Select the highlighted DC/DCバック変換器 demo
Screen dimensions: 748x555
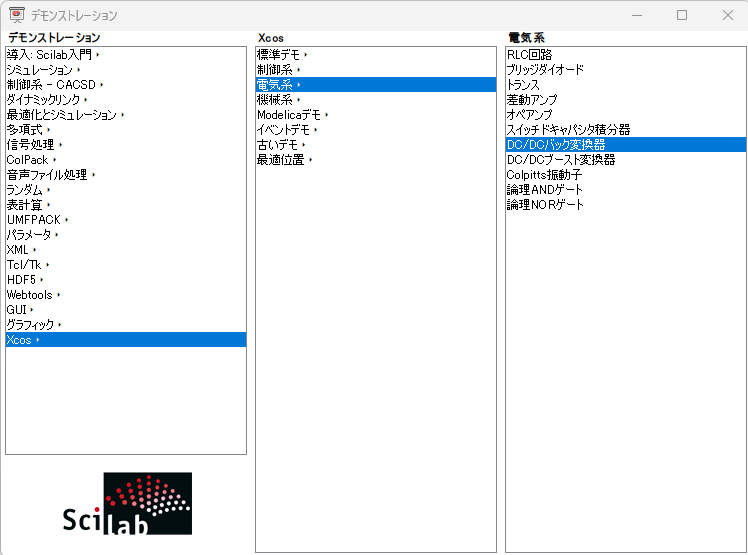pyautogui.click(x=626, y=145)
